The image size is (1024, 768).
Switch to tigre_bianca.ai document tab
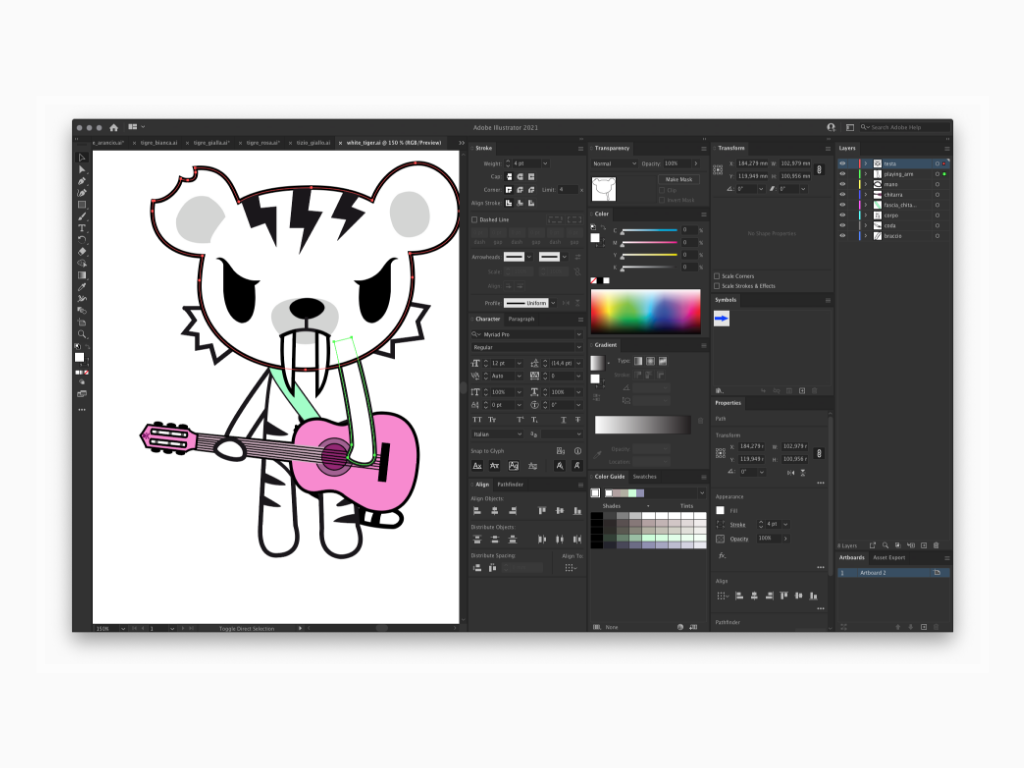click(x=159, y=142)
